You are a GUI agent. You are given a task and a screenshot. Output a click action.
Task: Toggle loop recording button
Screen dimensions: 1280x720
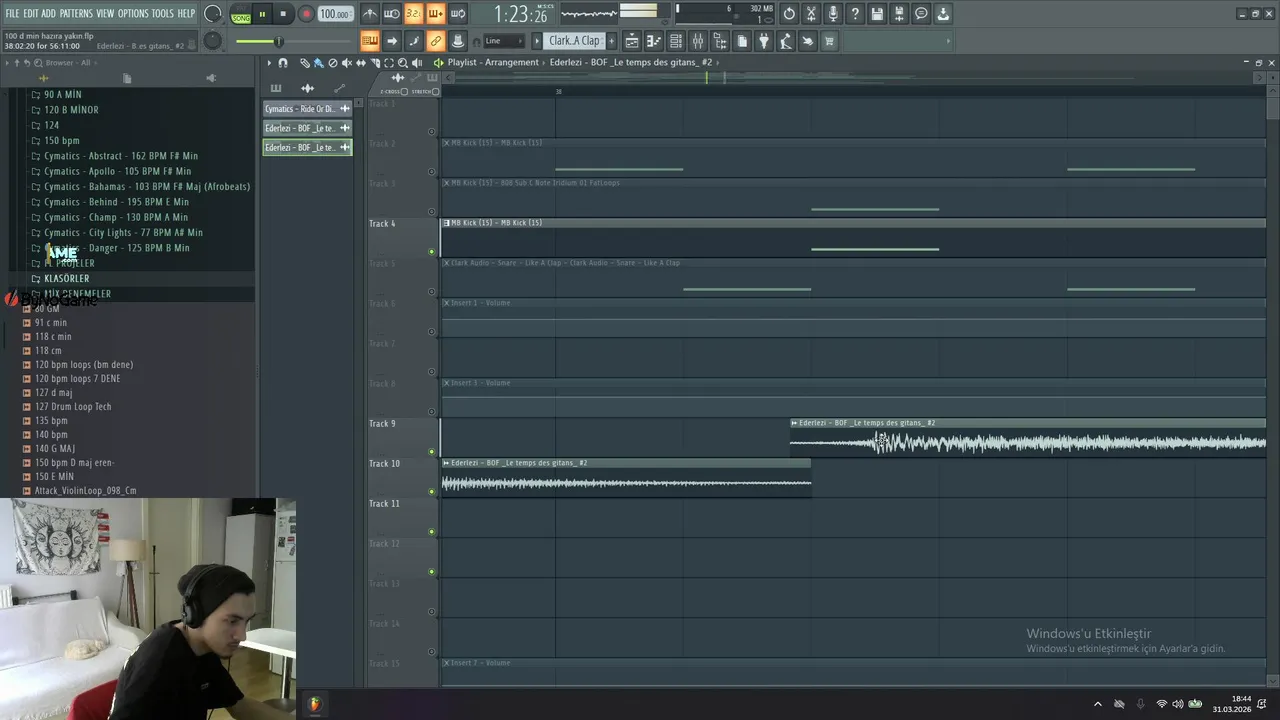point(458,14)
